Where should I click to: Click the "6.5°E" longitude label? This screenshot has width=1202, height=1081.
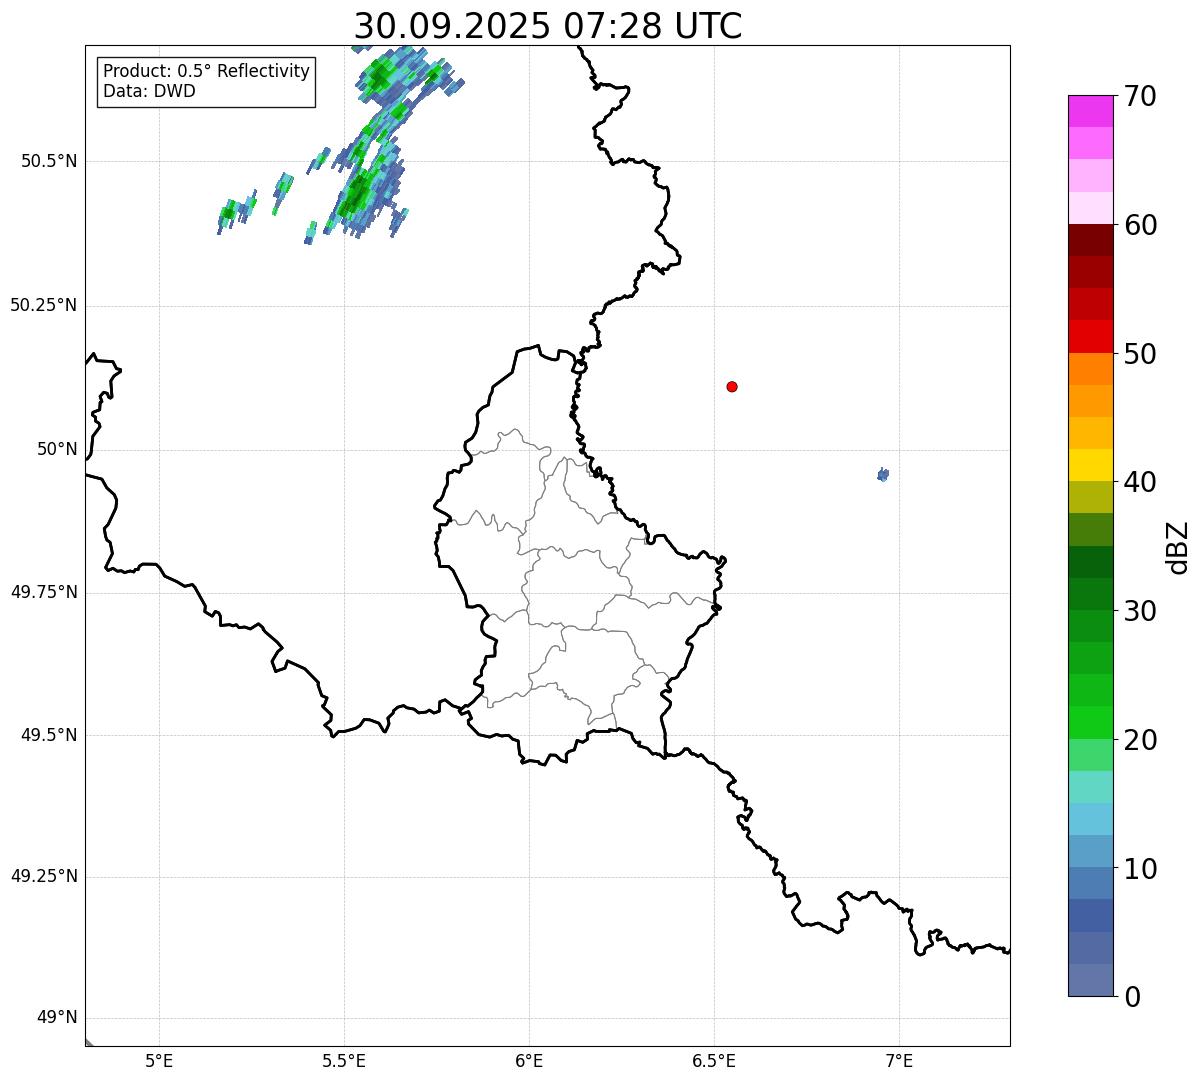714,1060
